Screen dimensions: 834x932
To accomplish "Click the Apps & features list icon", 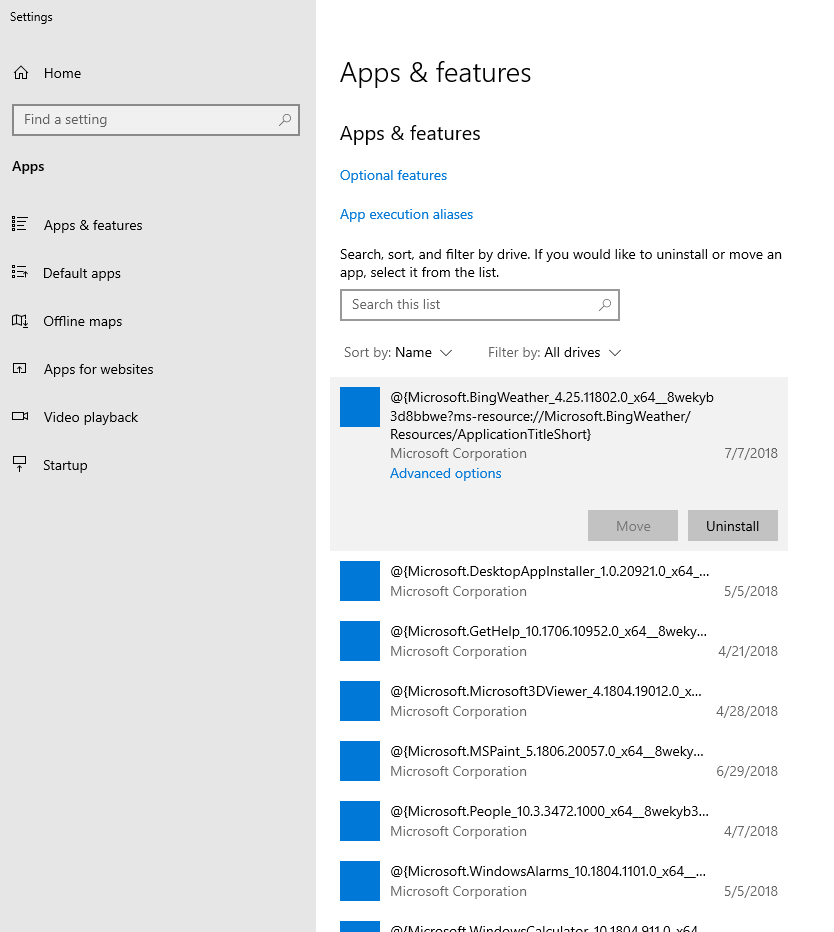I will click(20, 224).
